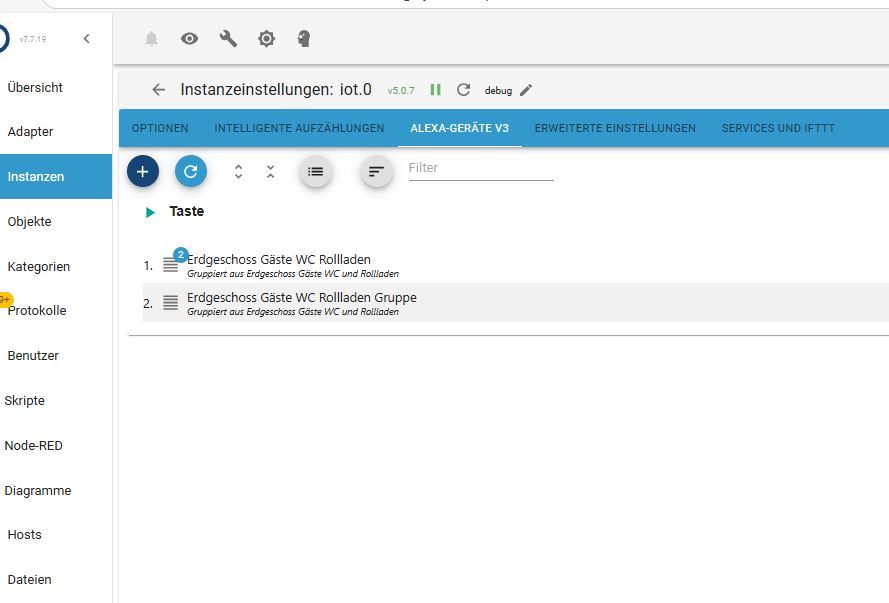889x603 pixels.
Task: Focus the Filter input field
Action: click(x=481, y=169)
